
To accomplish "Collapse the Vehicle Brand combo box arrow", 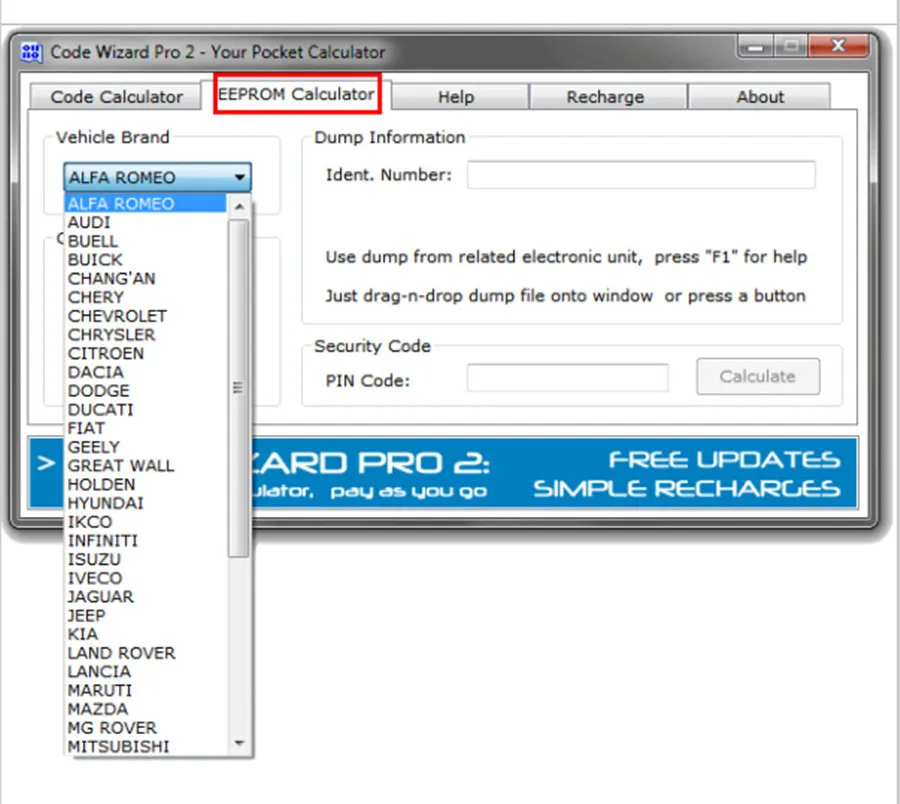I will 240,177.
